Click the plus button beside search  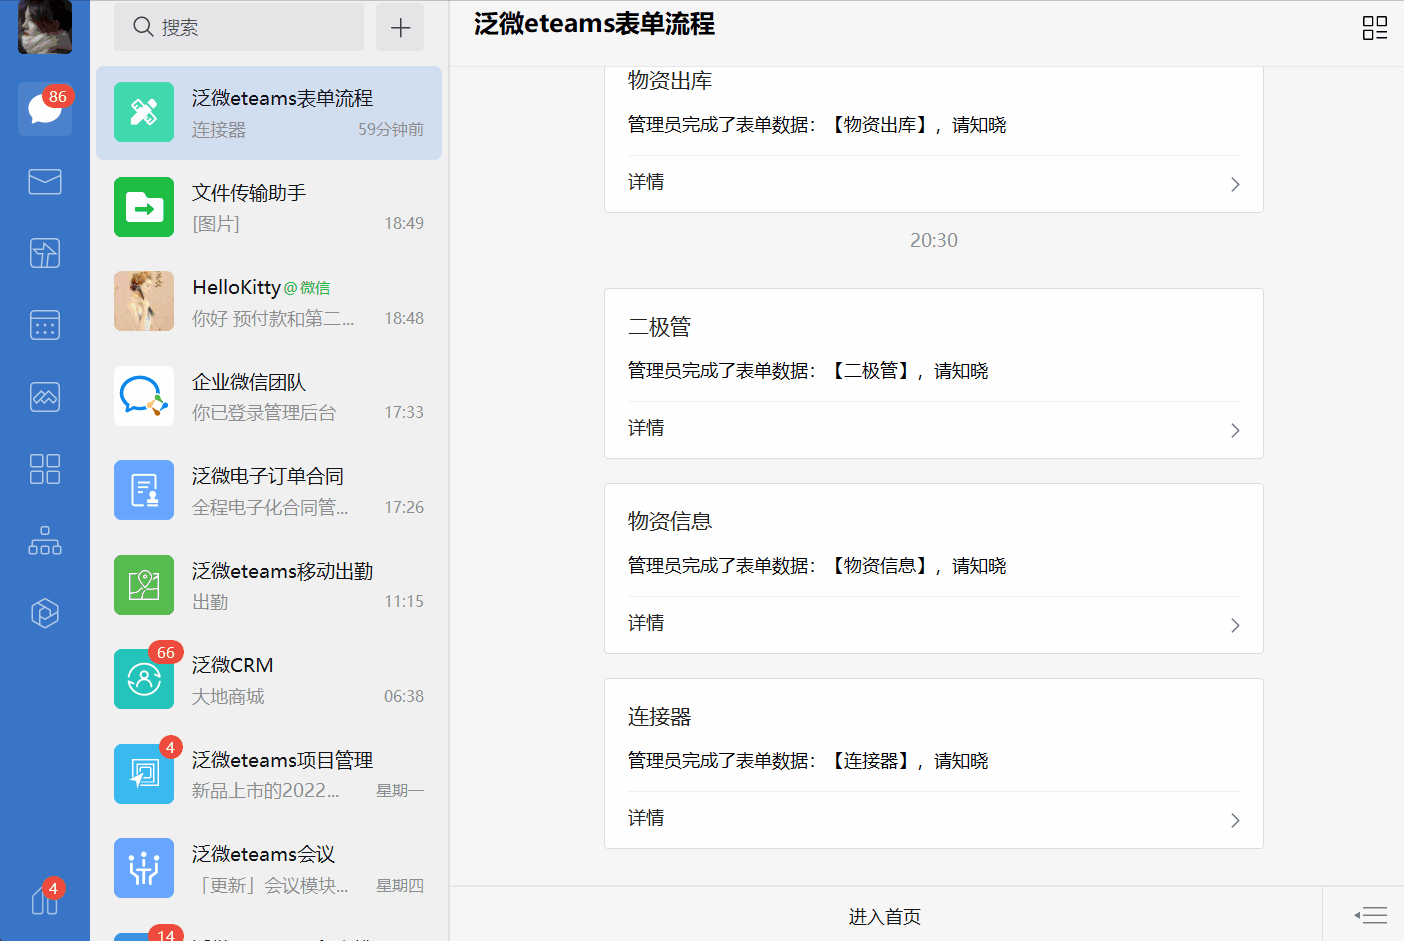point(400,27)
